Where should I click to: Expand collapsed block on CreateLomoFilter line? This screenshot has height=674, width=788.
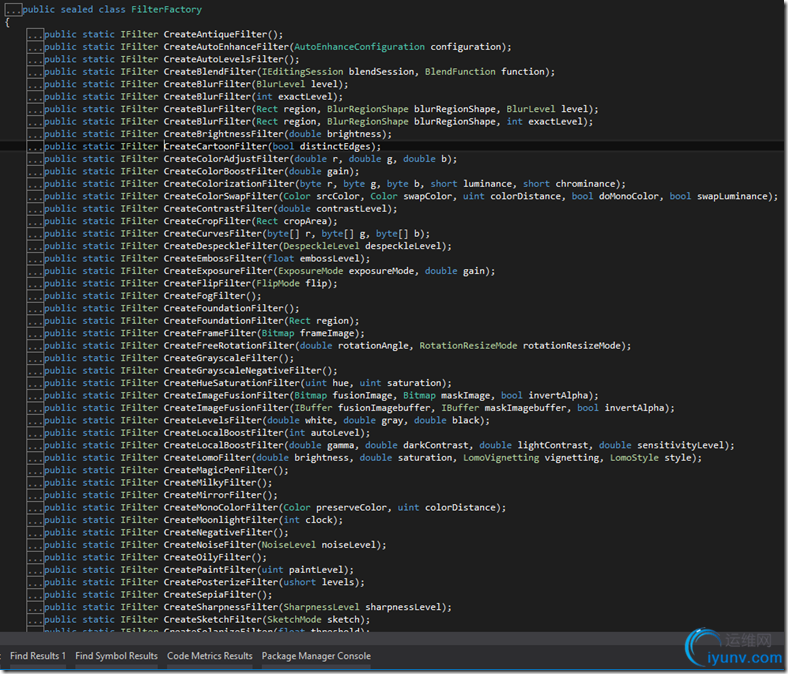click(x=35, y=458)
